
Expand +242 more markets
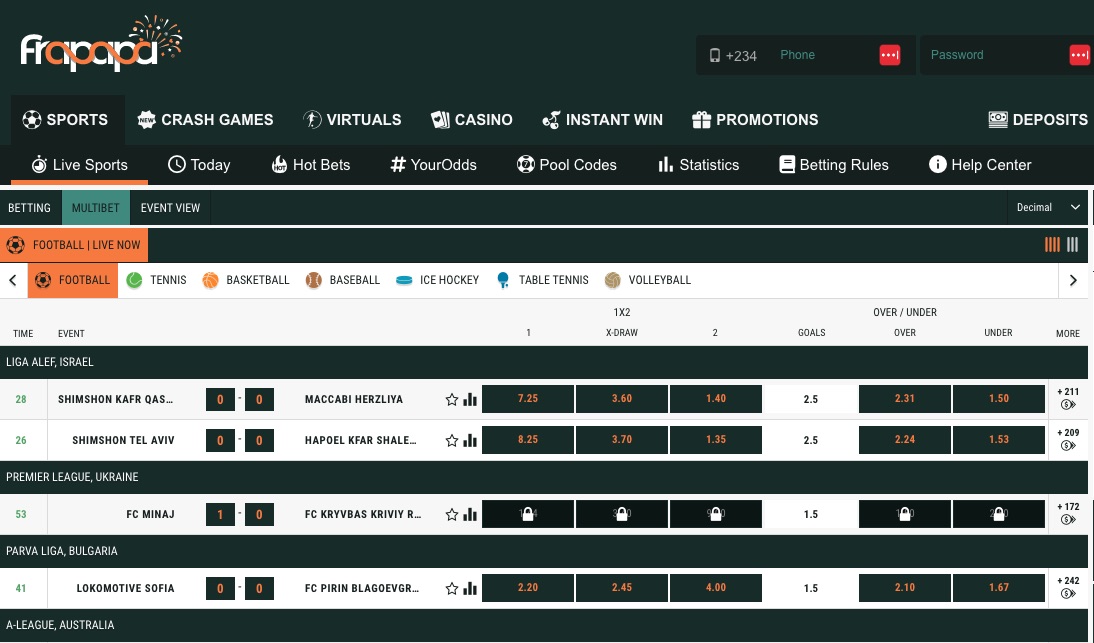(1068, 587)
